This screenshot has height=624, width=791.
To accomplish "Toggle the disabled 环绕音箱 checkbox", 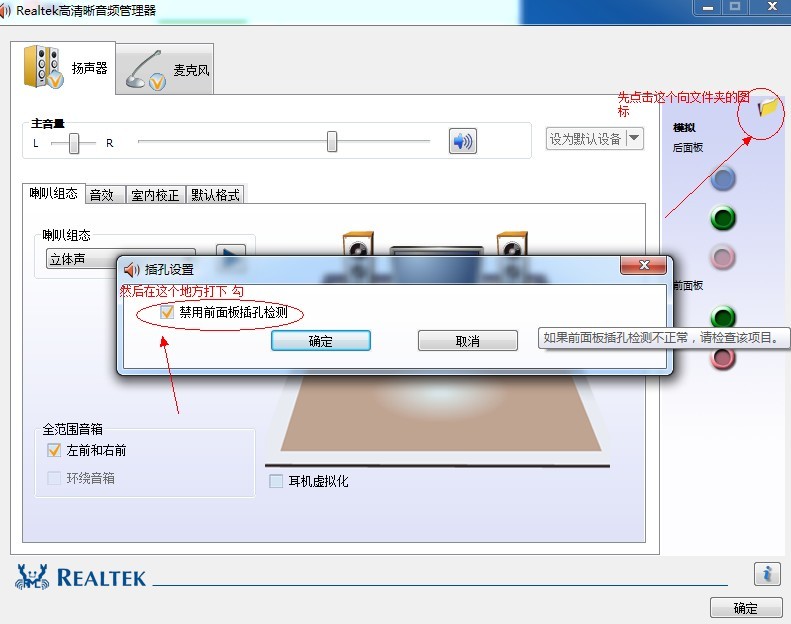I will [x=54, y=478].
